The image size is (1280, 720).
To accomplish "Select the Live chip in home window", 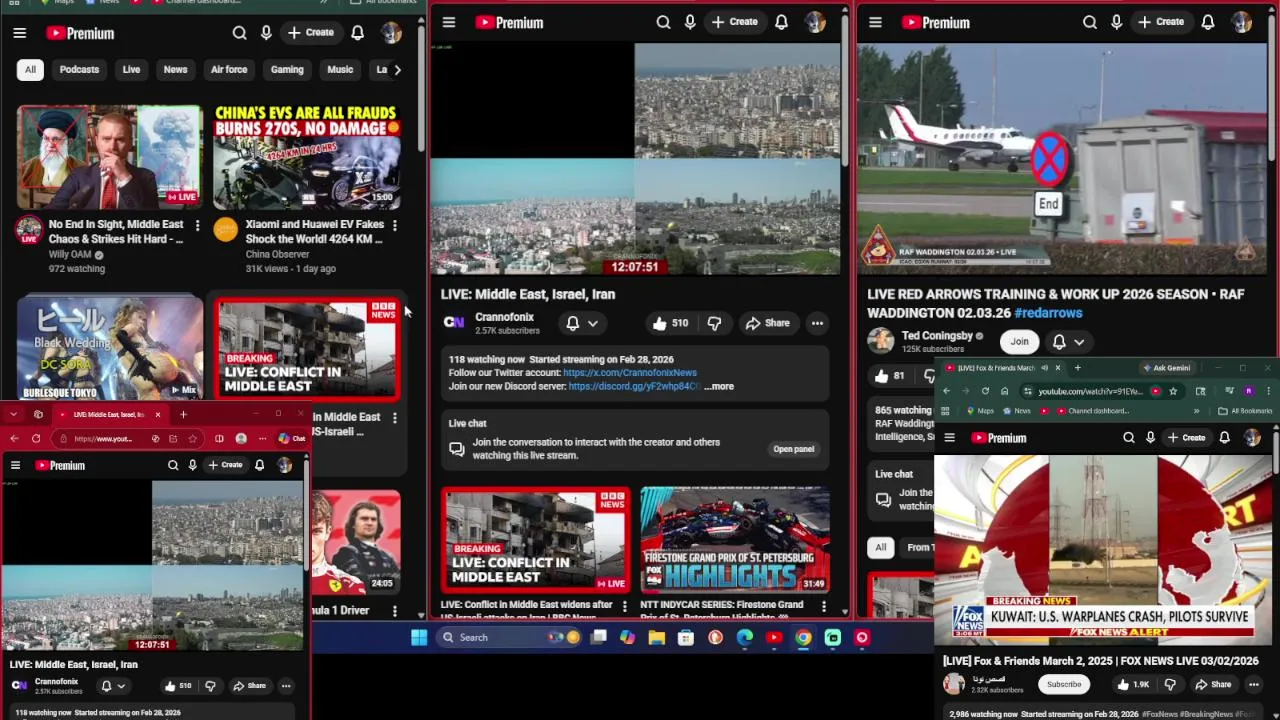I will (131, 69).
